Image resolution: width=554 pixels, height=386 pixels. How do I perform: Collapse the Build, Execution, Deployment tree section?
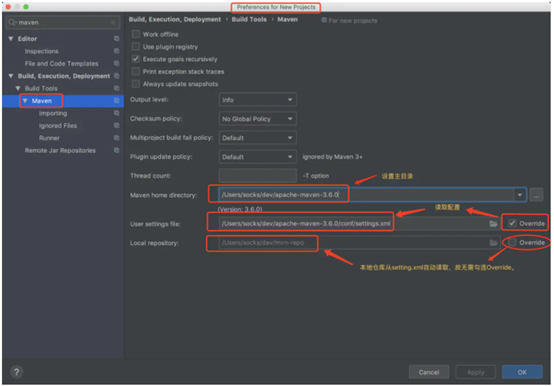coord(11,76)
